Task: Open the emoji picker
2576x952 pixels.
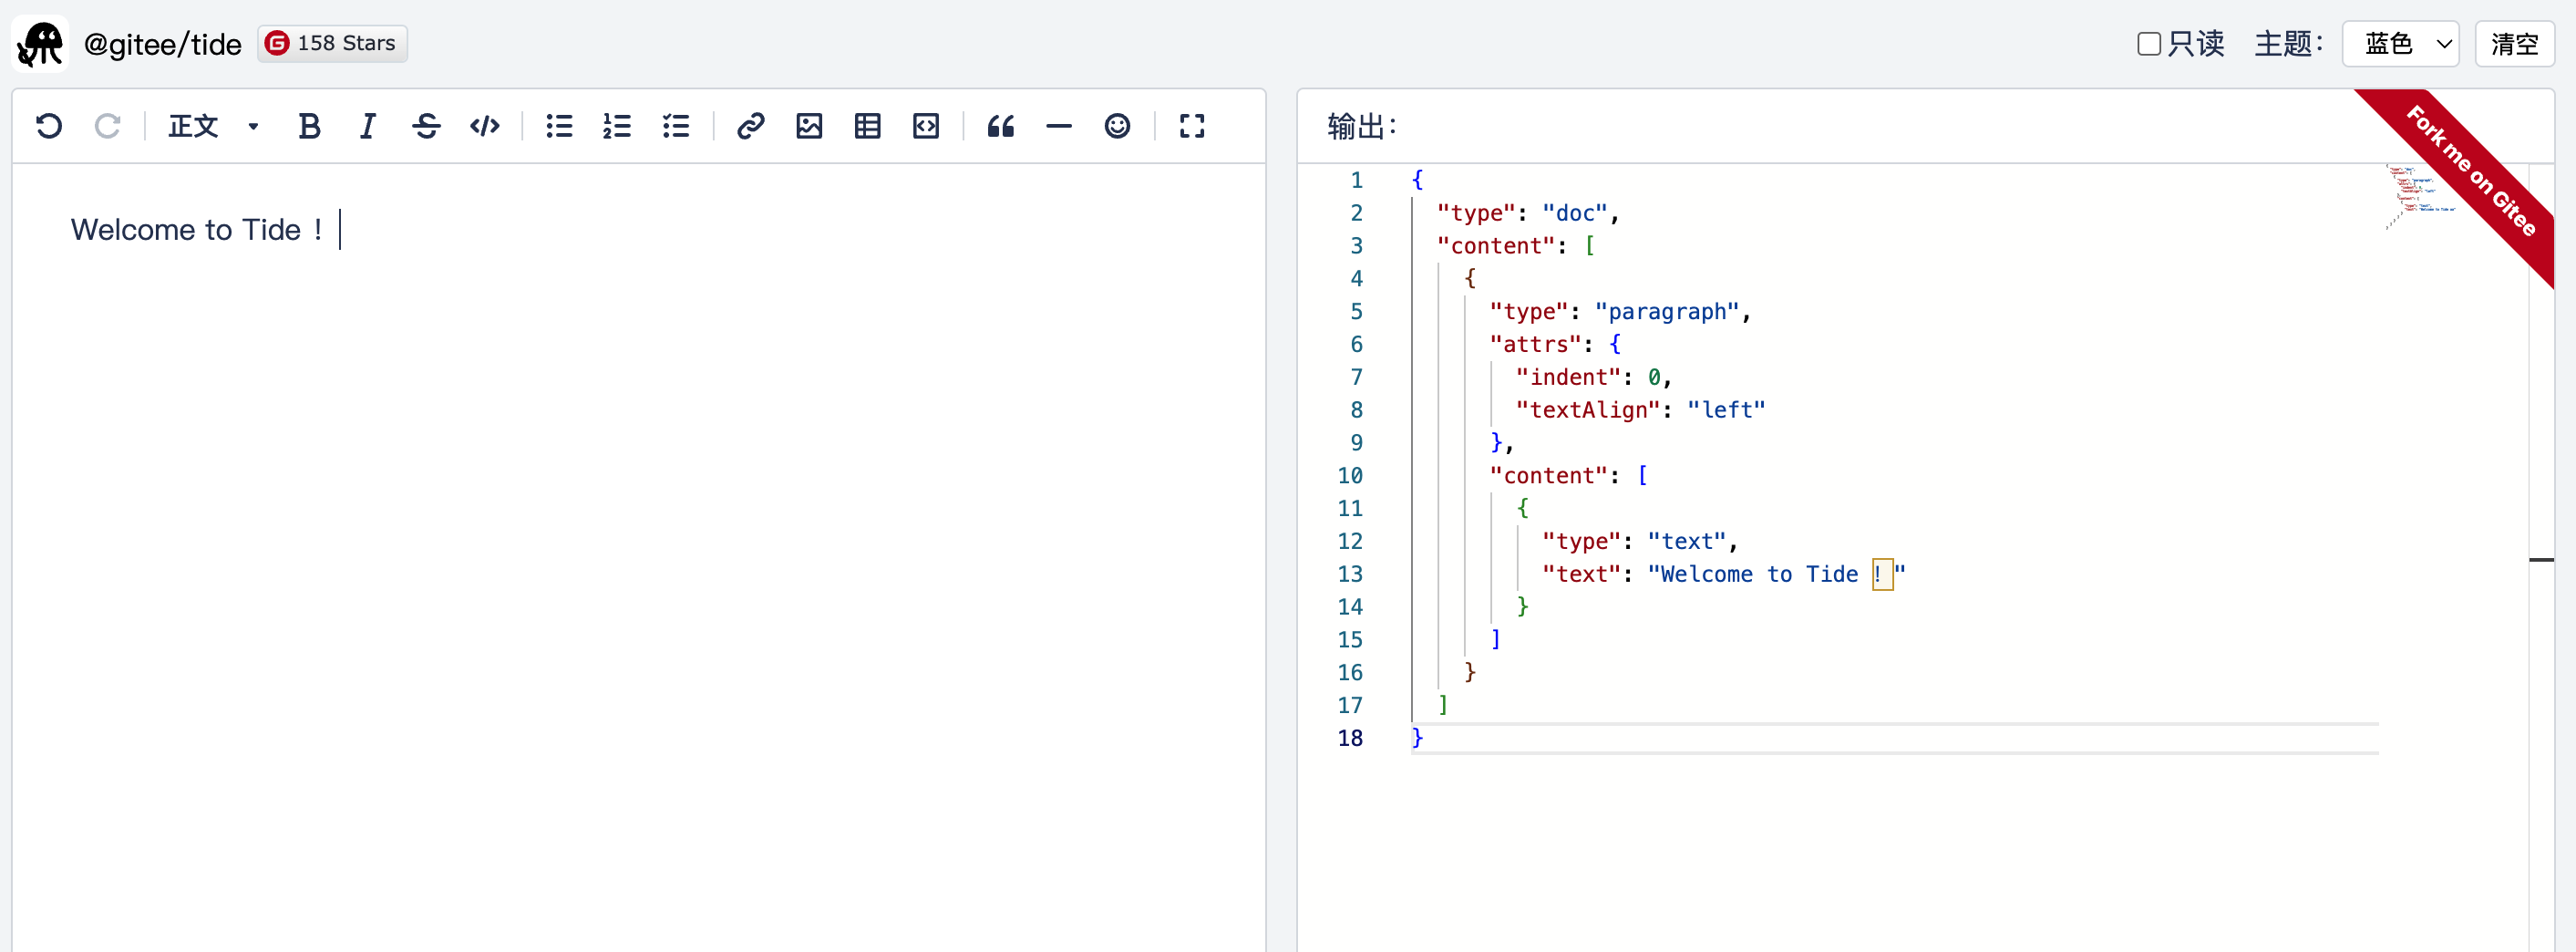Action: click(1117, 126)
